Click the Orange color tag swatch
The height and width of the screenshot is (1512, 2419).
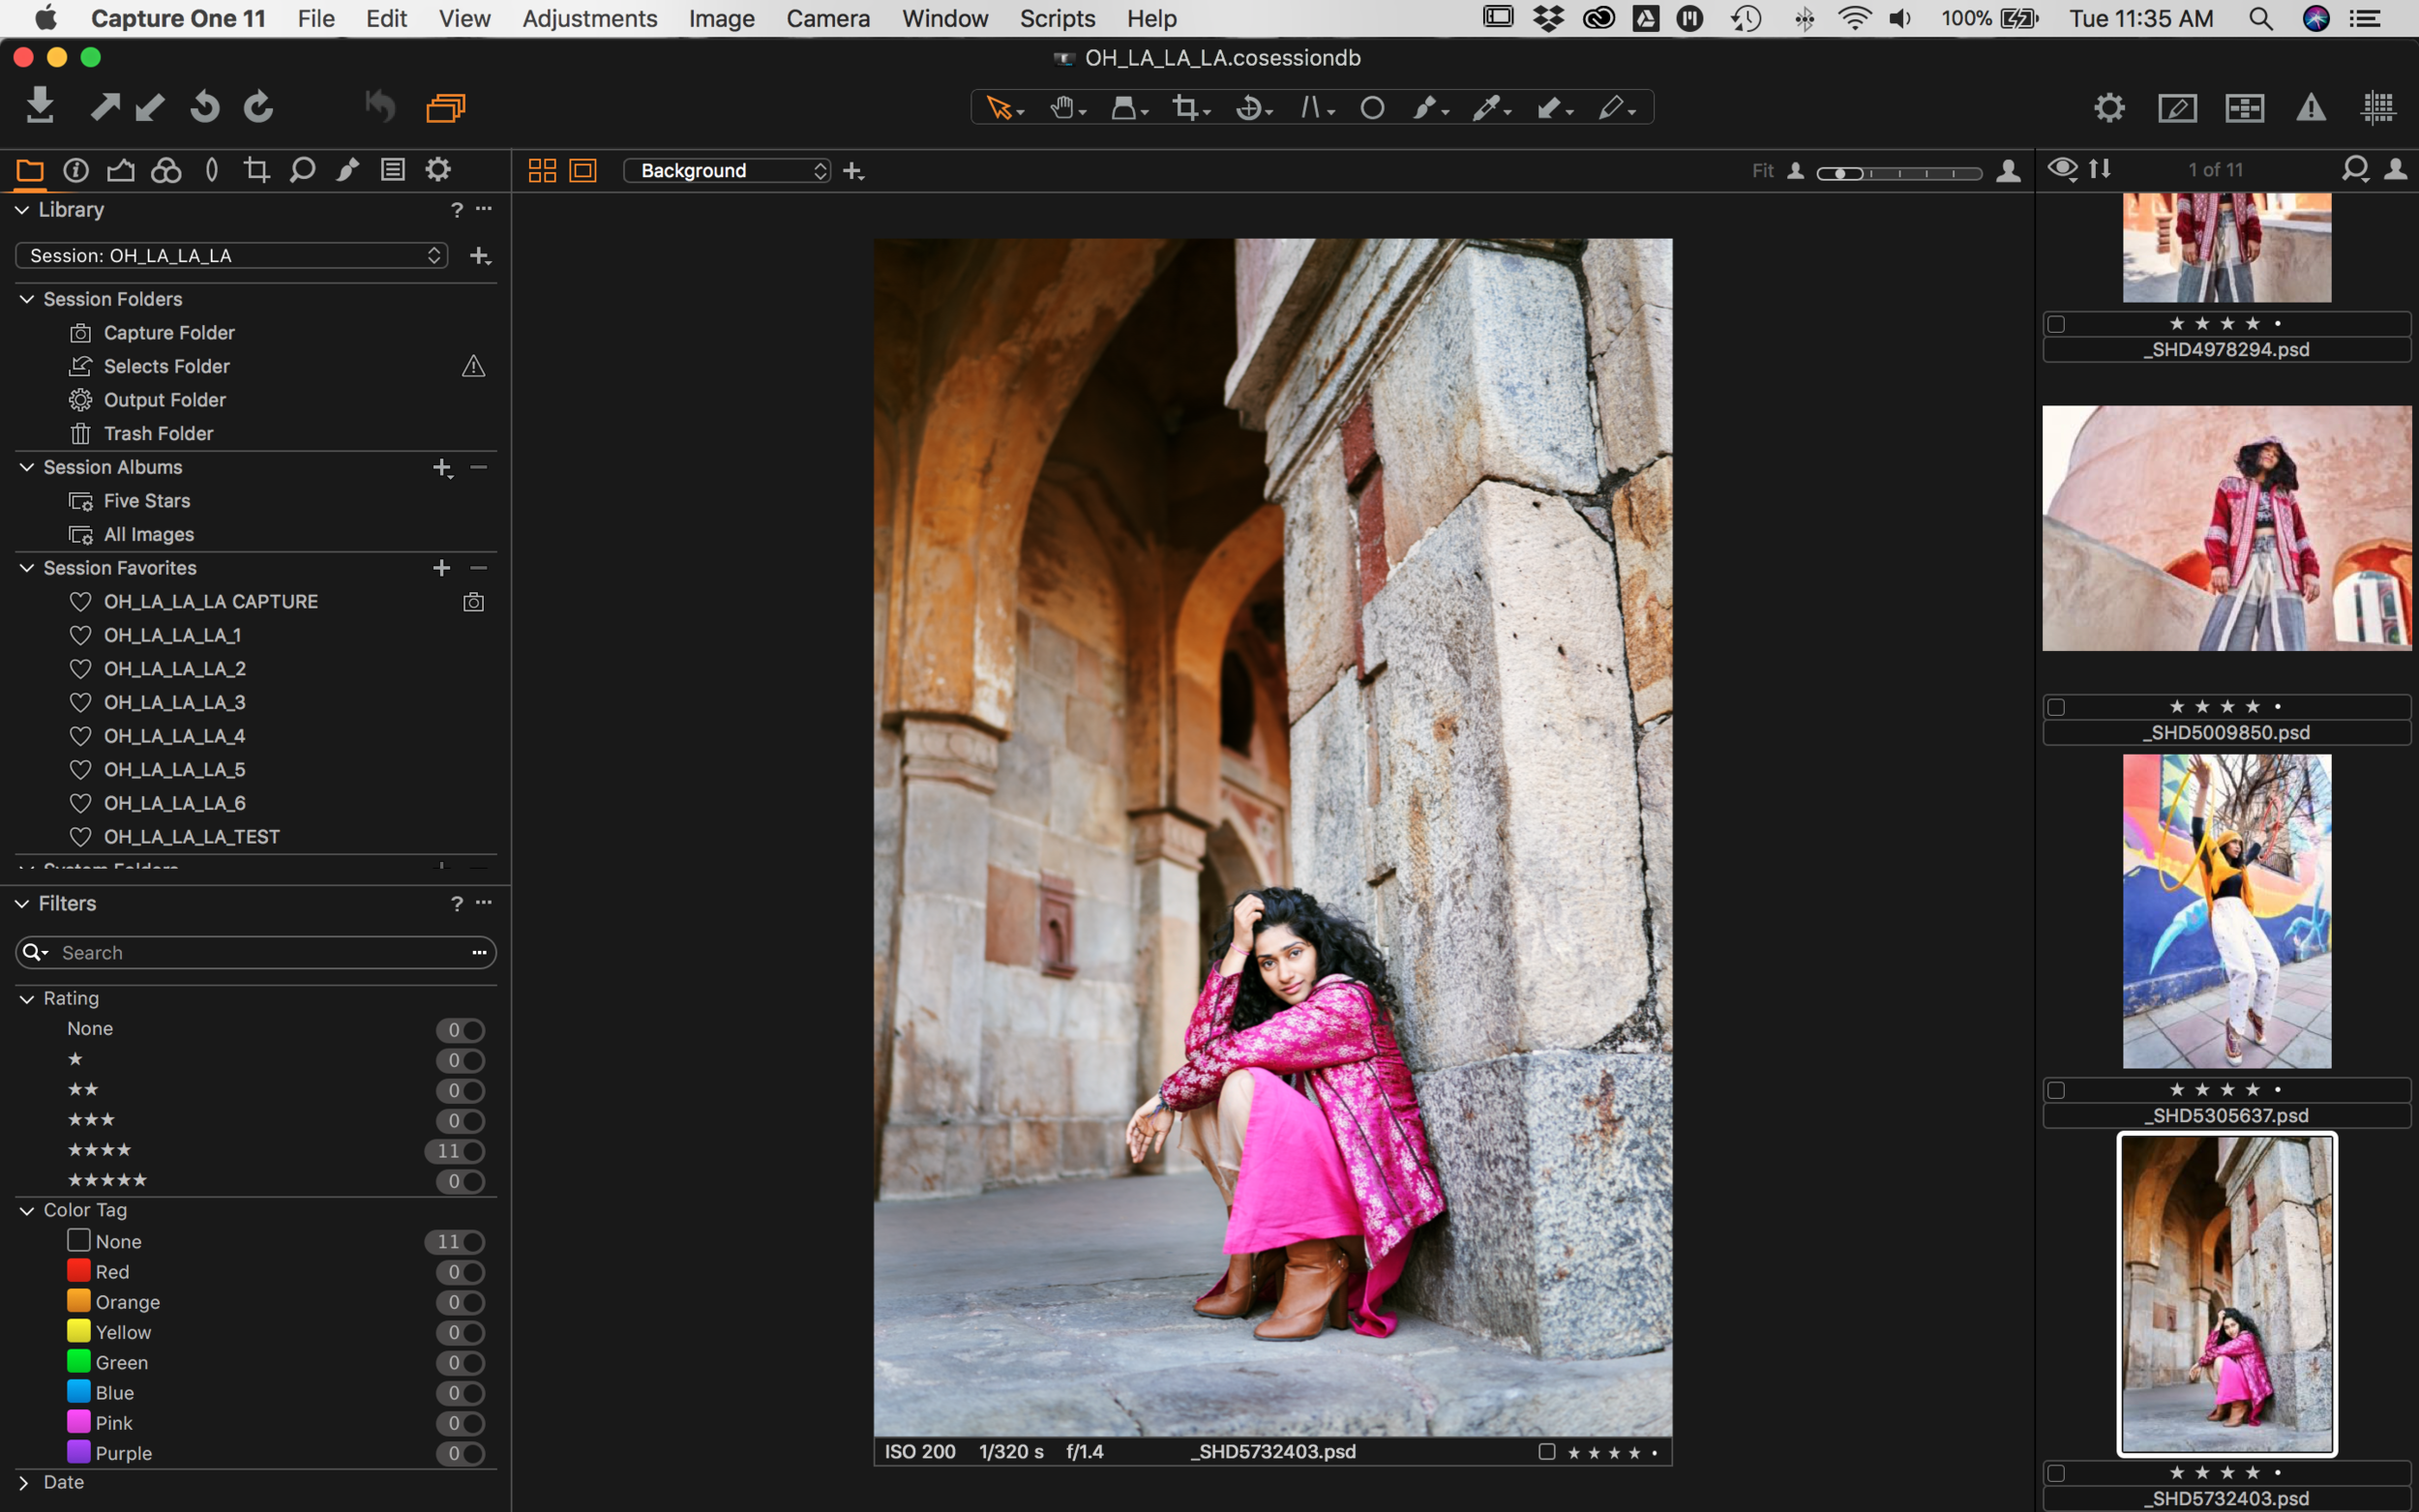point(79,1301)
